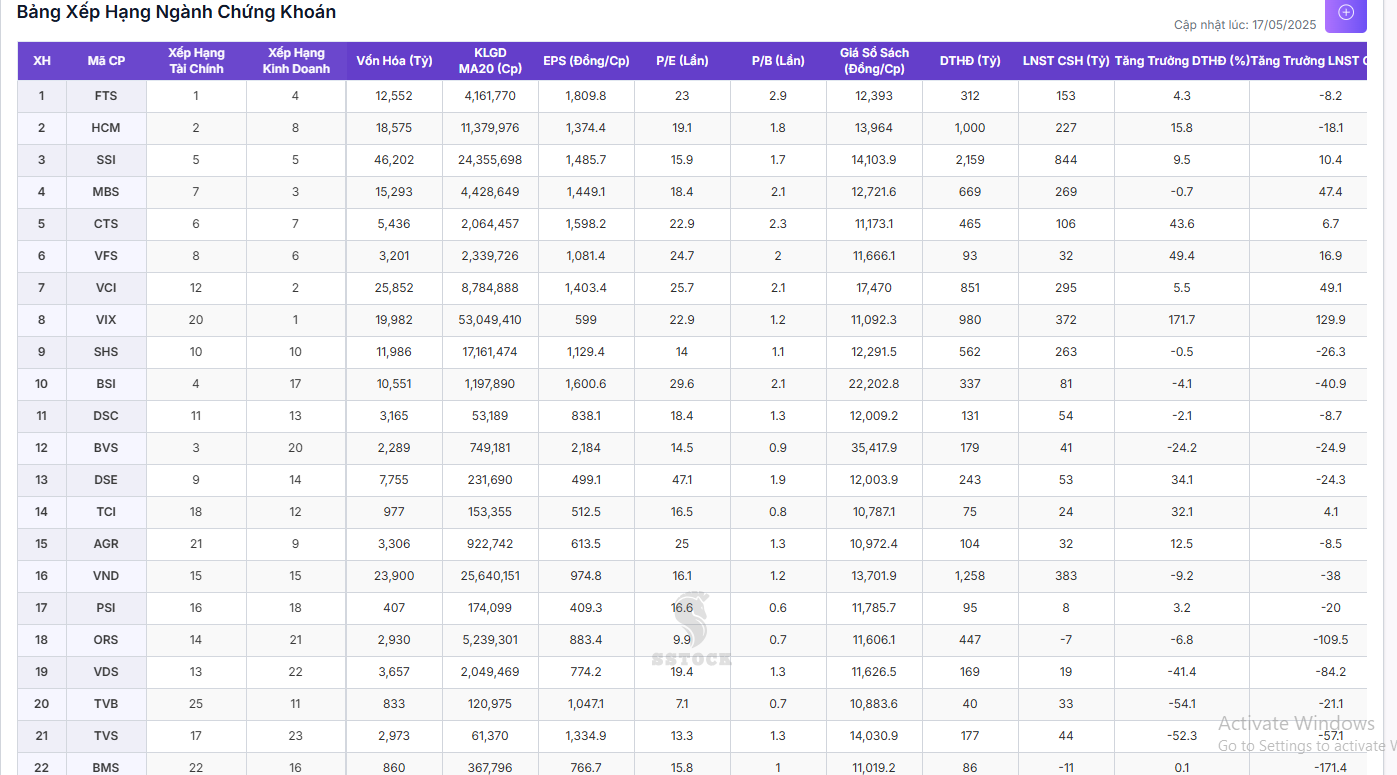
Task: Sort by the Vốn Hóa (Tỷ) column header
Action: (x=394, y=61)
